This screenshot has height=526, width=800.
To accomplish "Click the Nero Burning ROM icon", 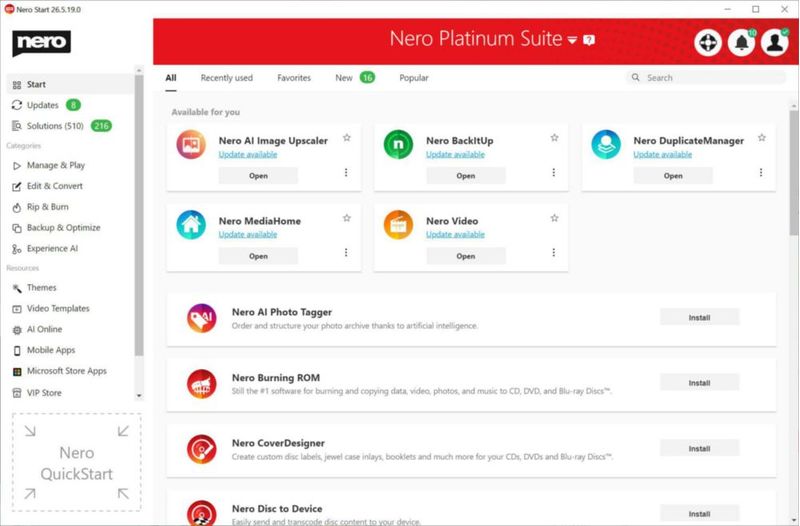I will [202, 384].
